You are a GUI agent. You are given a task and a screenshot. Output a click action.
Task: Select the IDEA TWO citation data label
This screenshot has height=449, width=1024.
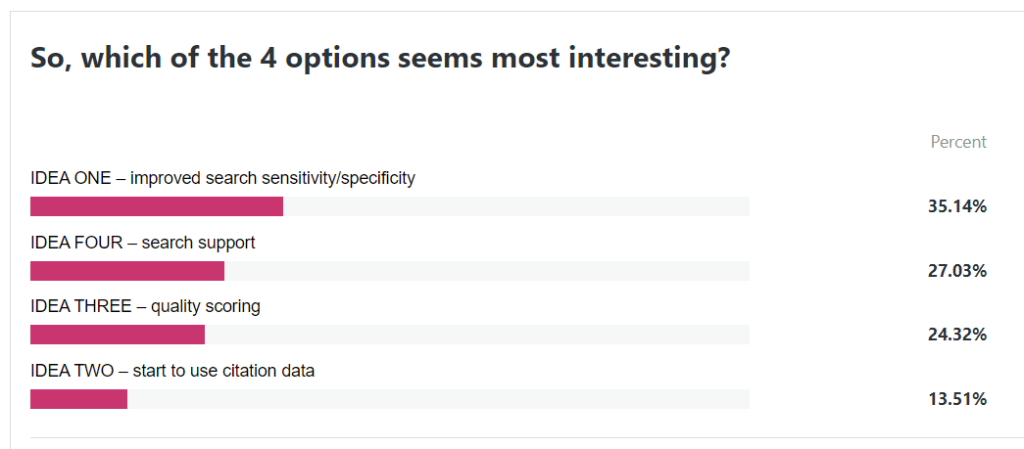point(172,371)
